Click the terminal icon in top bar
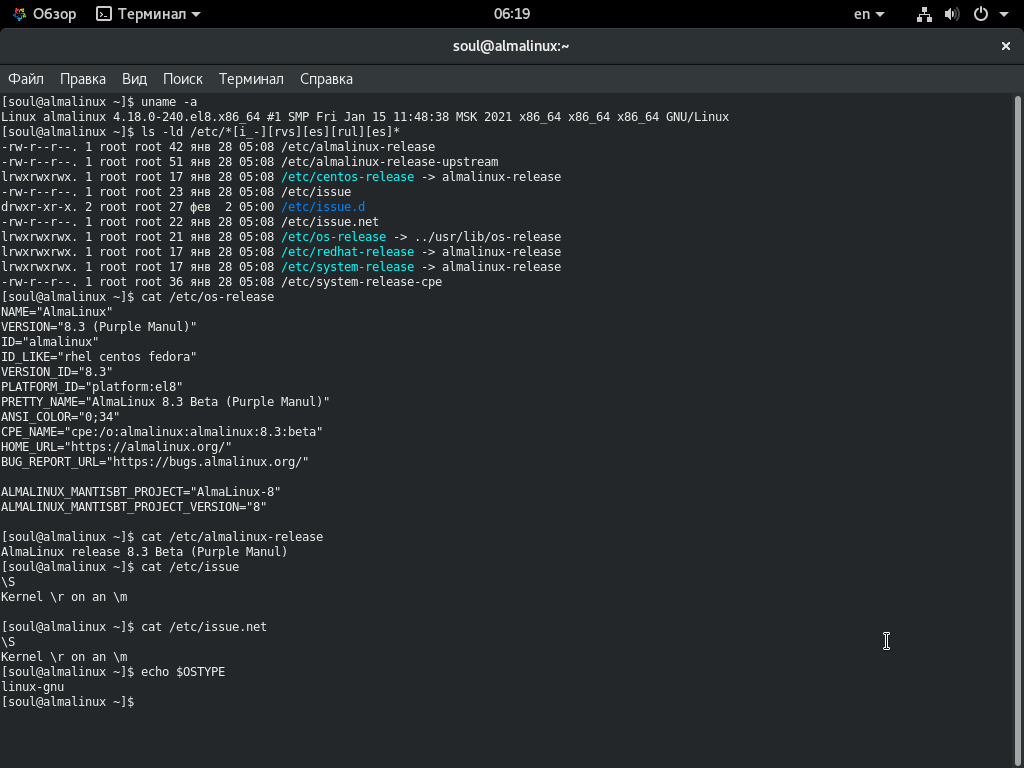 (104, 14)
